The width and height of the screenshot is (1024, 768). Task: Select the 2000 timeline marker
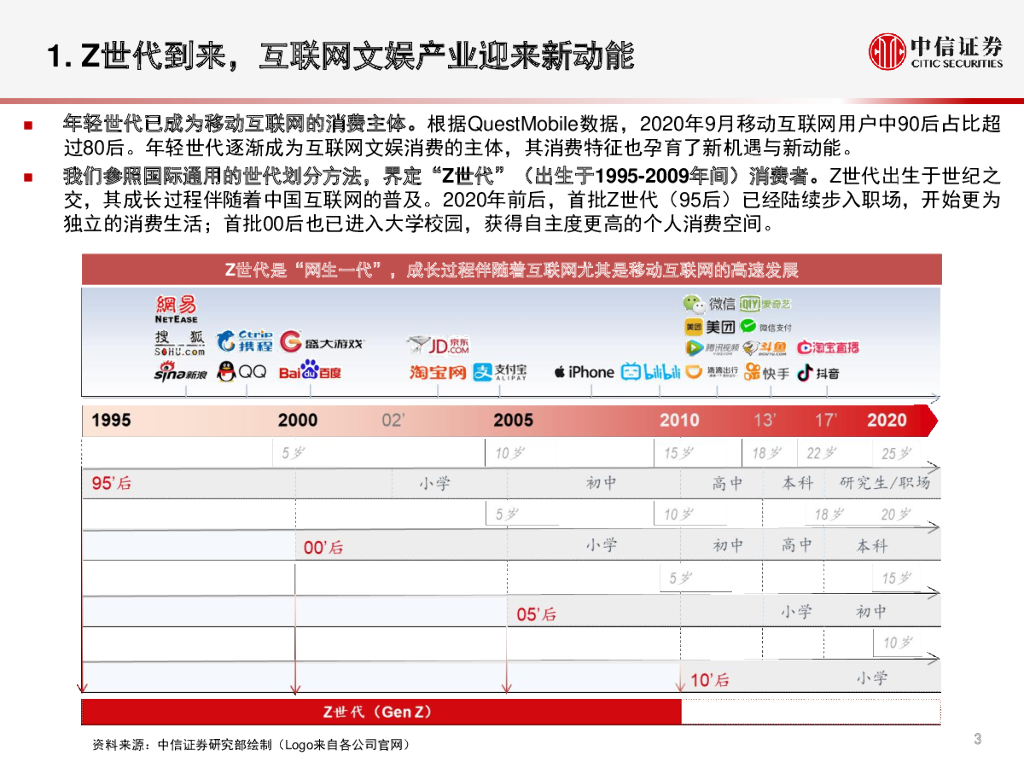point(298,420)
